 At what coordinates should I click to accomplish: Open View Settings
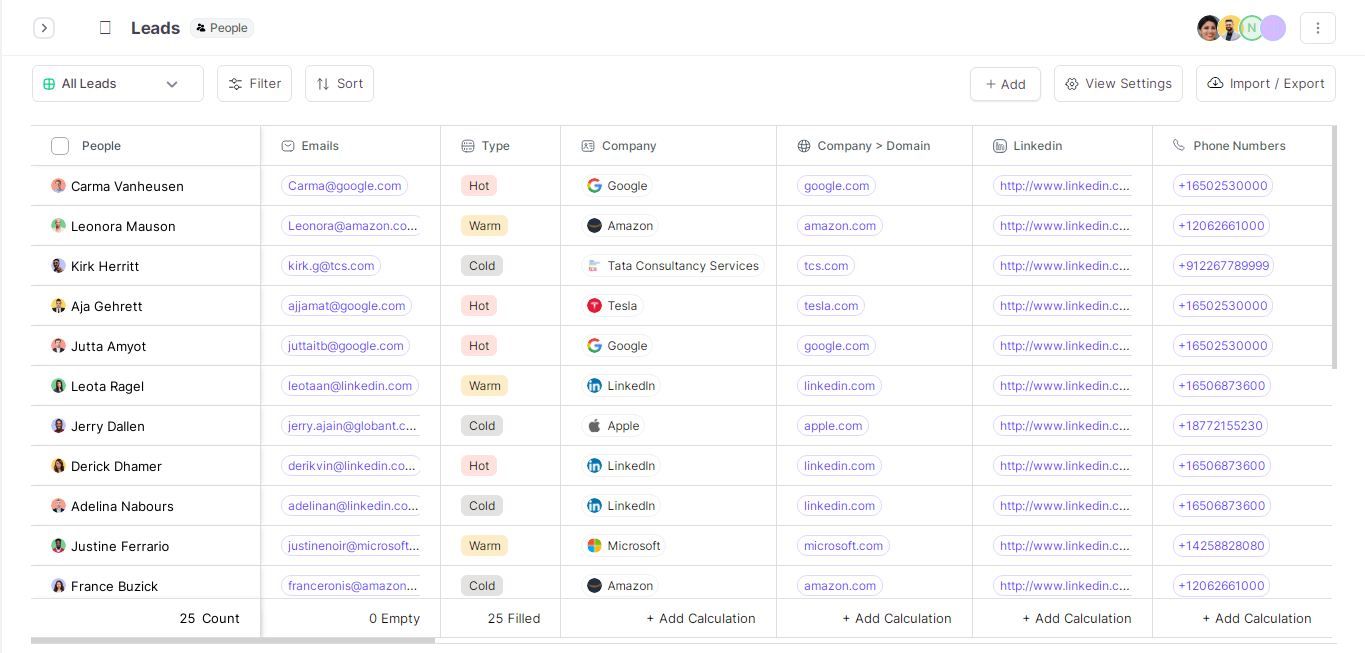coord(1118,83)
